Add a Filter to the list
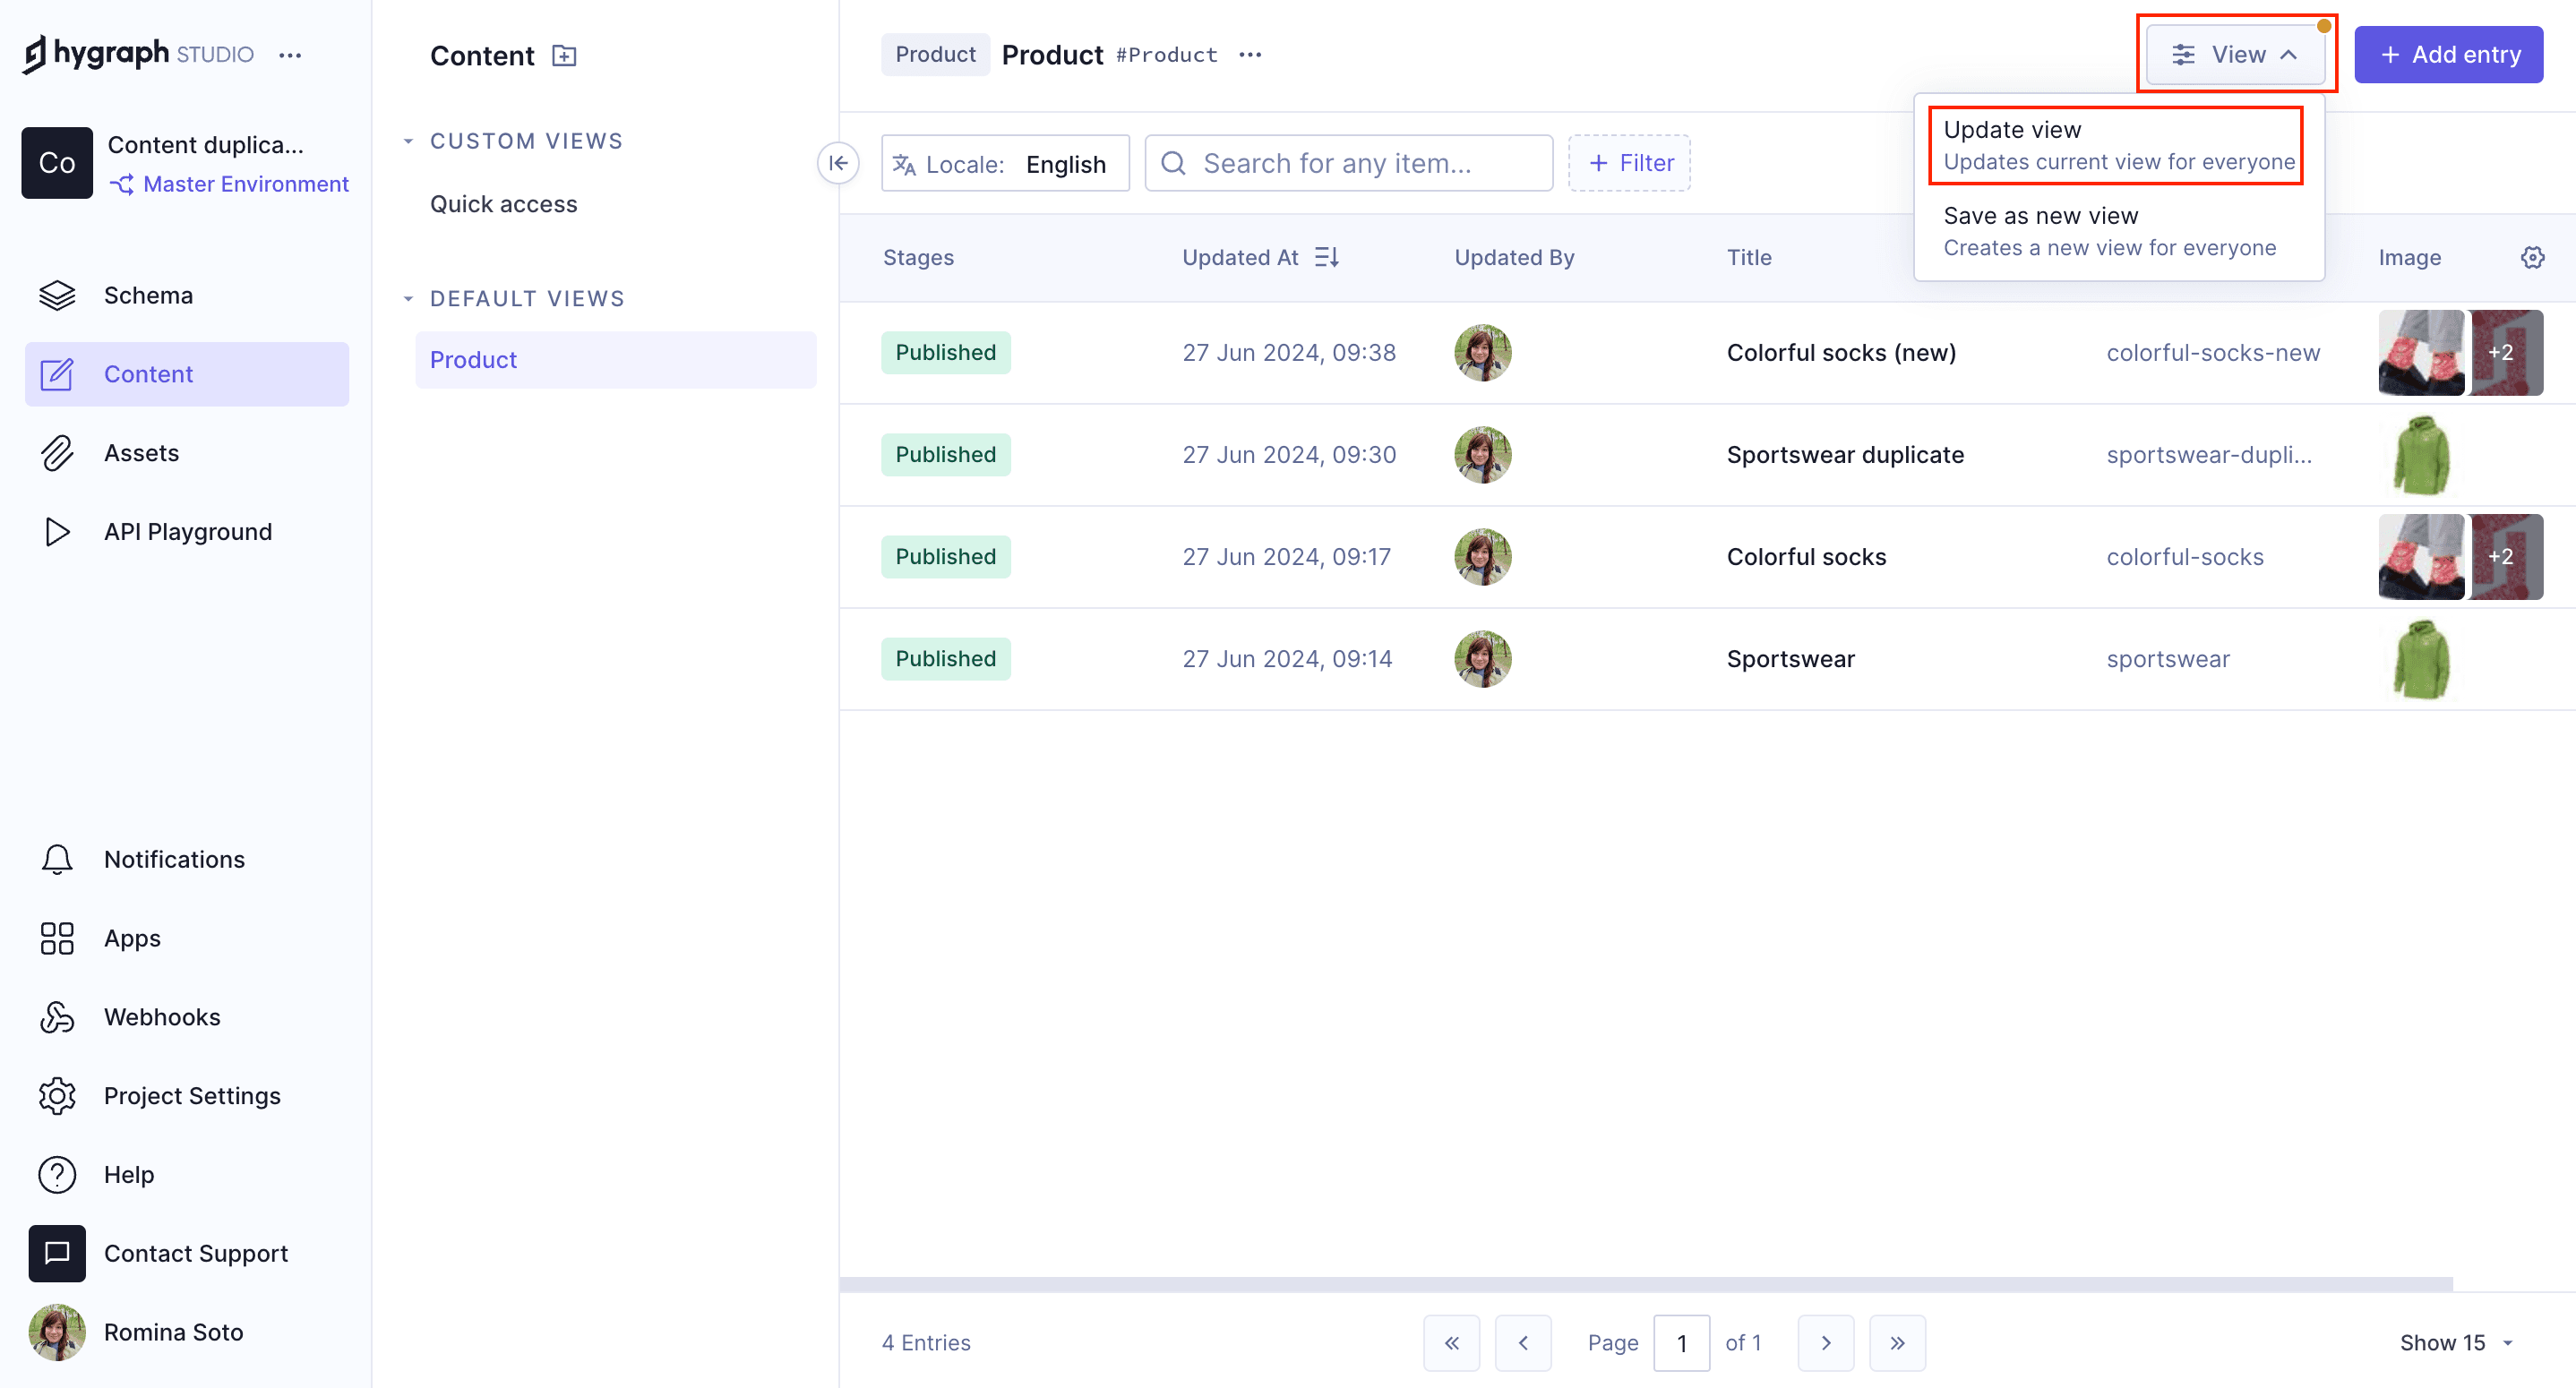Viewport: 2576px width, 1388px height. [x=1629, y=163]
